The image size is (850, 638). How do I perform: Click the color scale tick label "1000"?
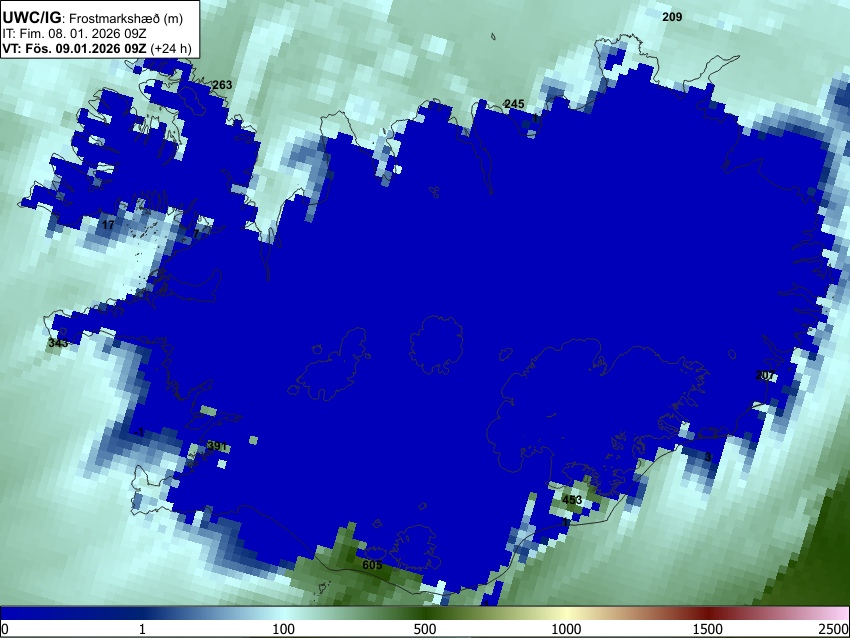(566, 629)
